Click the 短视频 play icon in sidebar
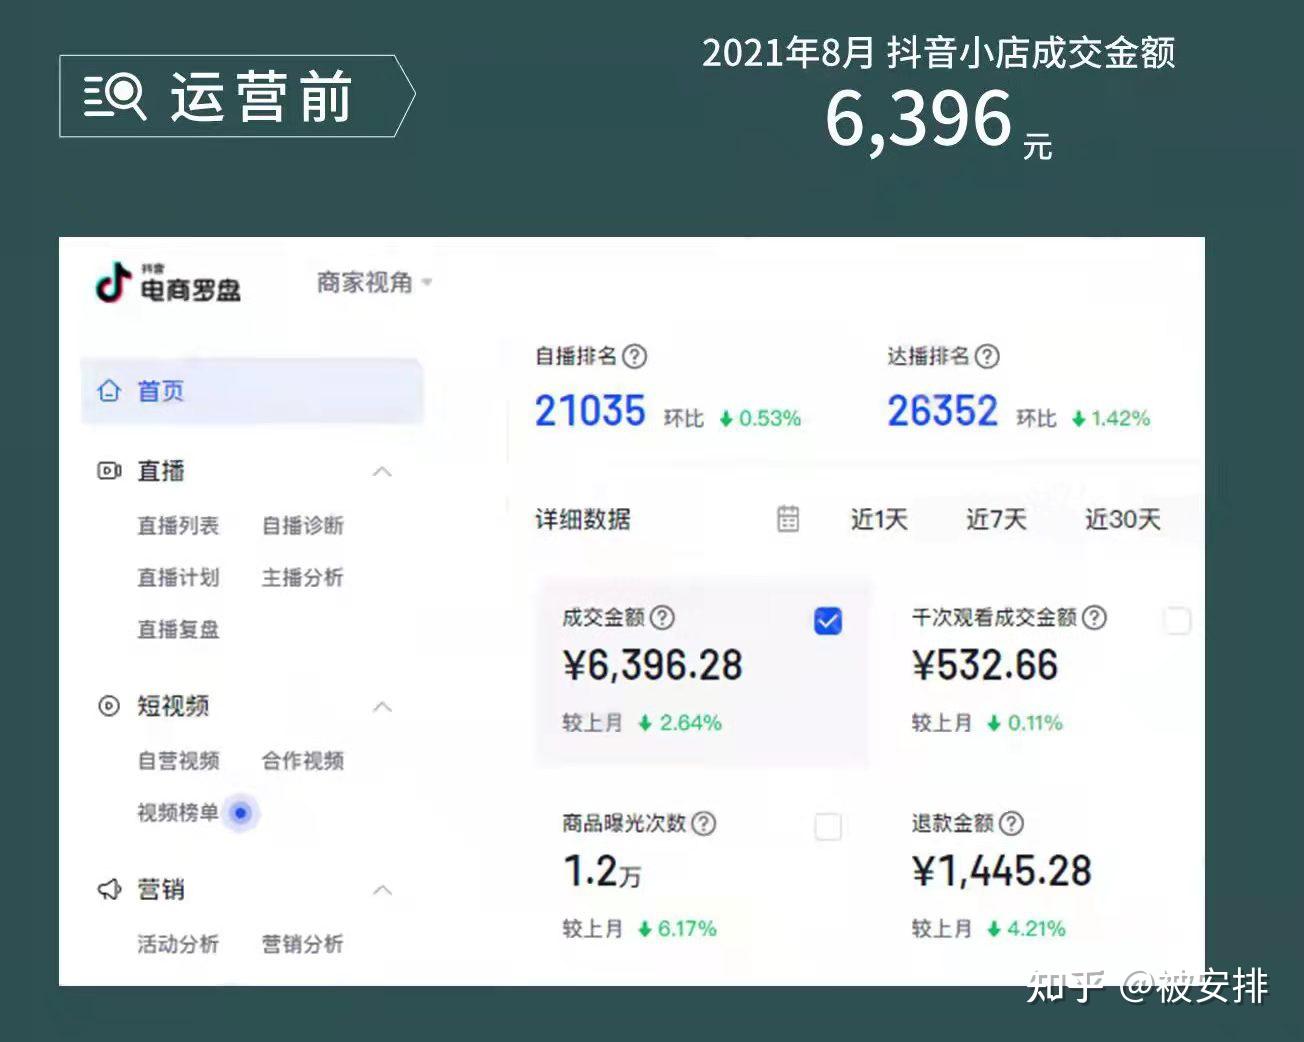The image size is (1304, 1042). tap(109, 706)
